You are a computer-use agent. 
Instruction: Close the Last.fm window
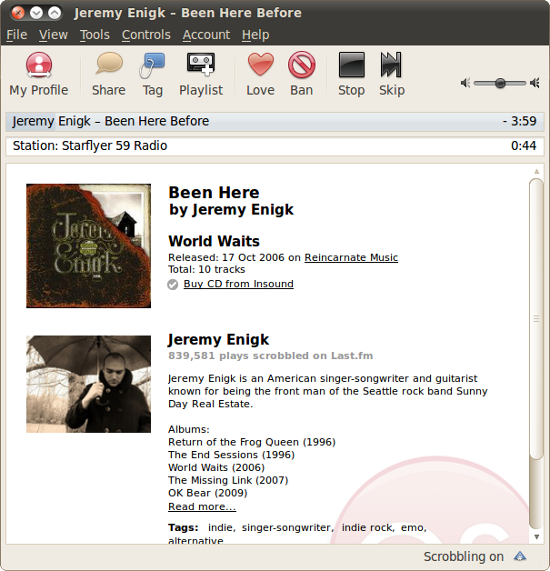(17, 13)
